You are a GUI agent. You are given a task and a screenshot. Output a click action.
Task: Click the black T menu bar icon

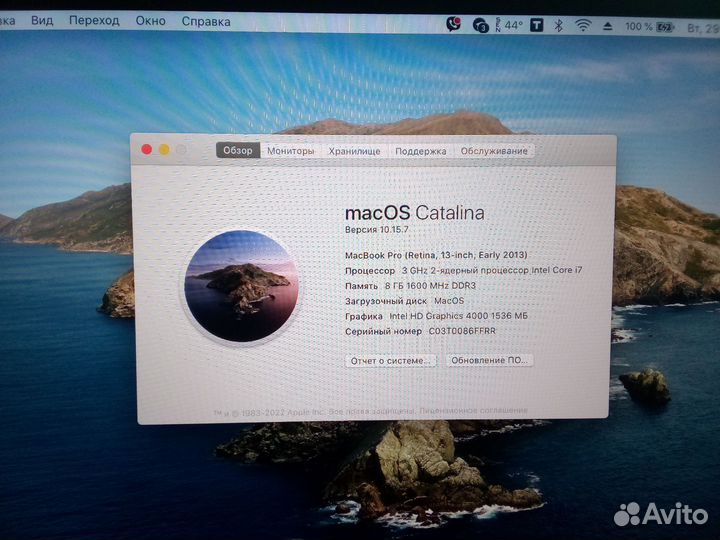(536, 25)
